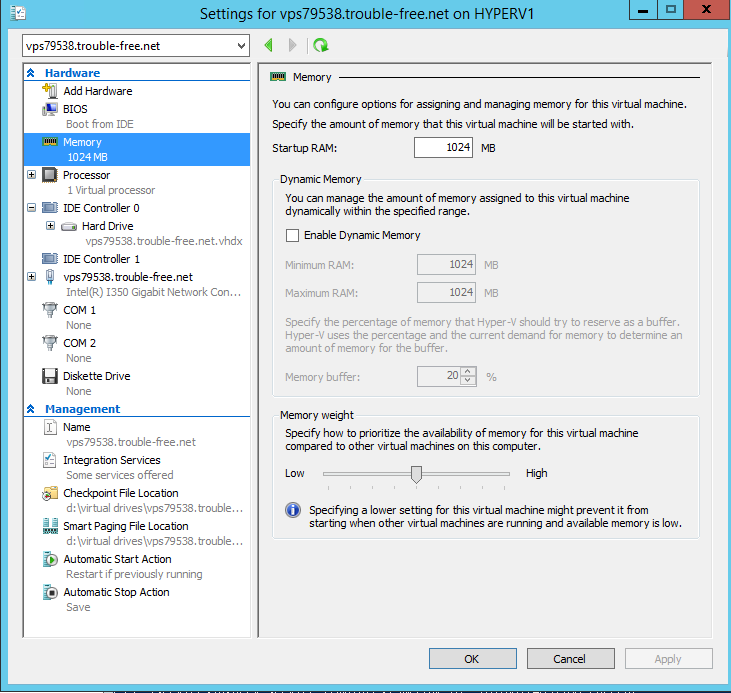Click the COM 1 port icon
The width and height of the screenshot is (731, 693).
pos(50,310)
